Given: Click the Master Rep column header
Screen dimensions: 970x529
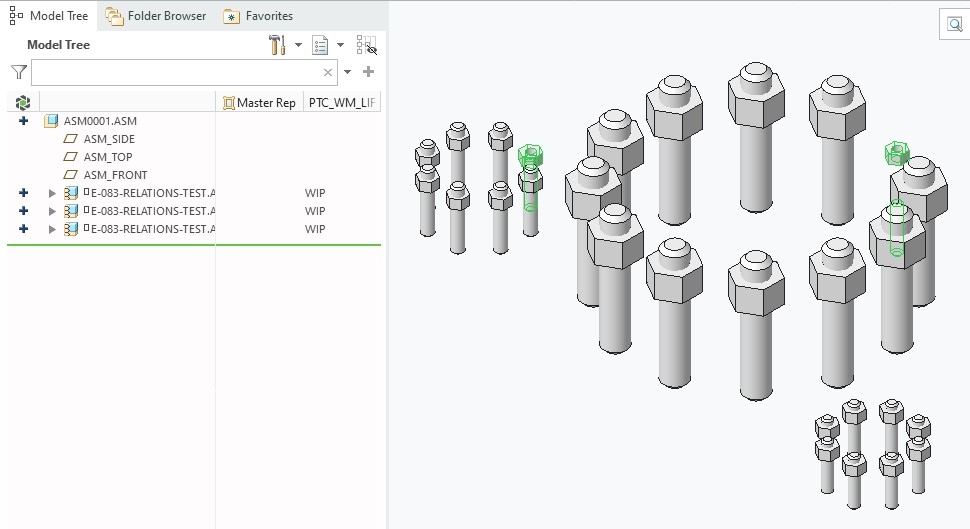Looking at the screenshot, I should 260,102.
